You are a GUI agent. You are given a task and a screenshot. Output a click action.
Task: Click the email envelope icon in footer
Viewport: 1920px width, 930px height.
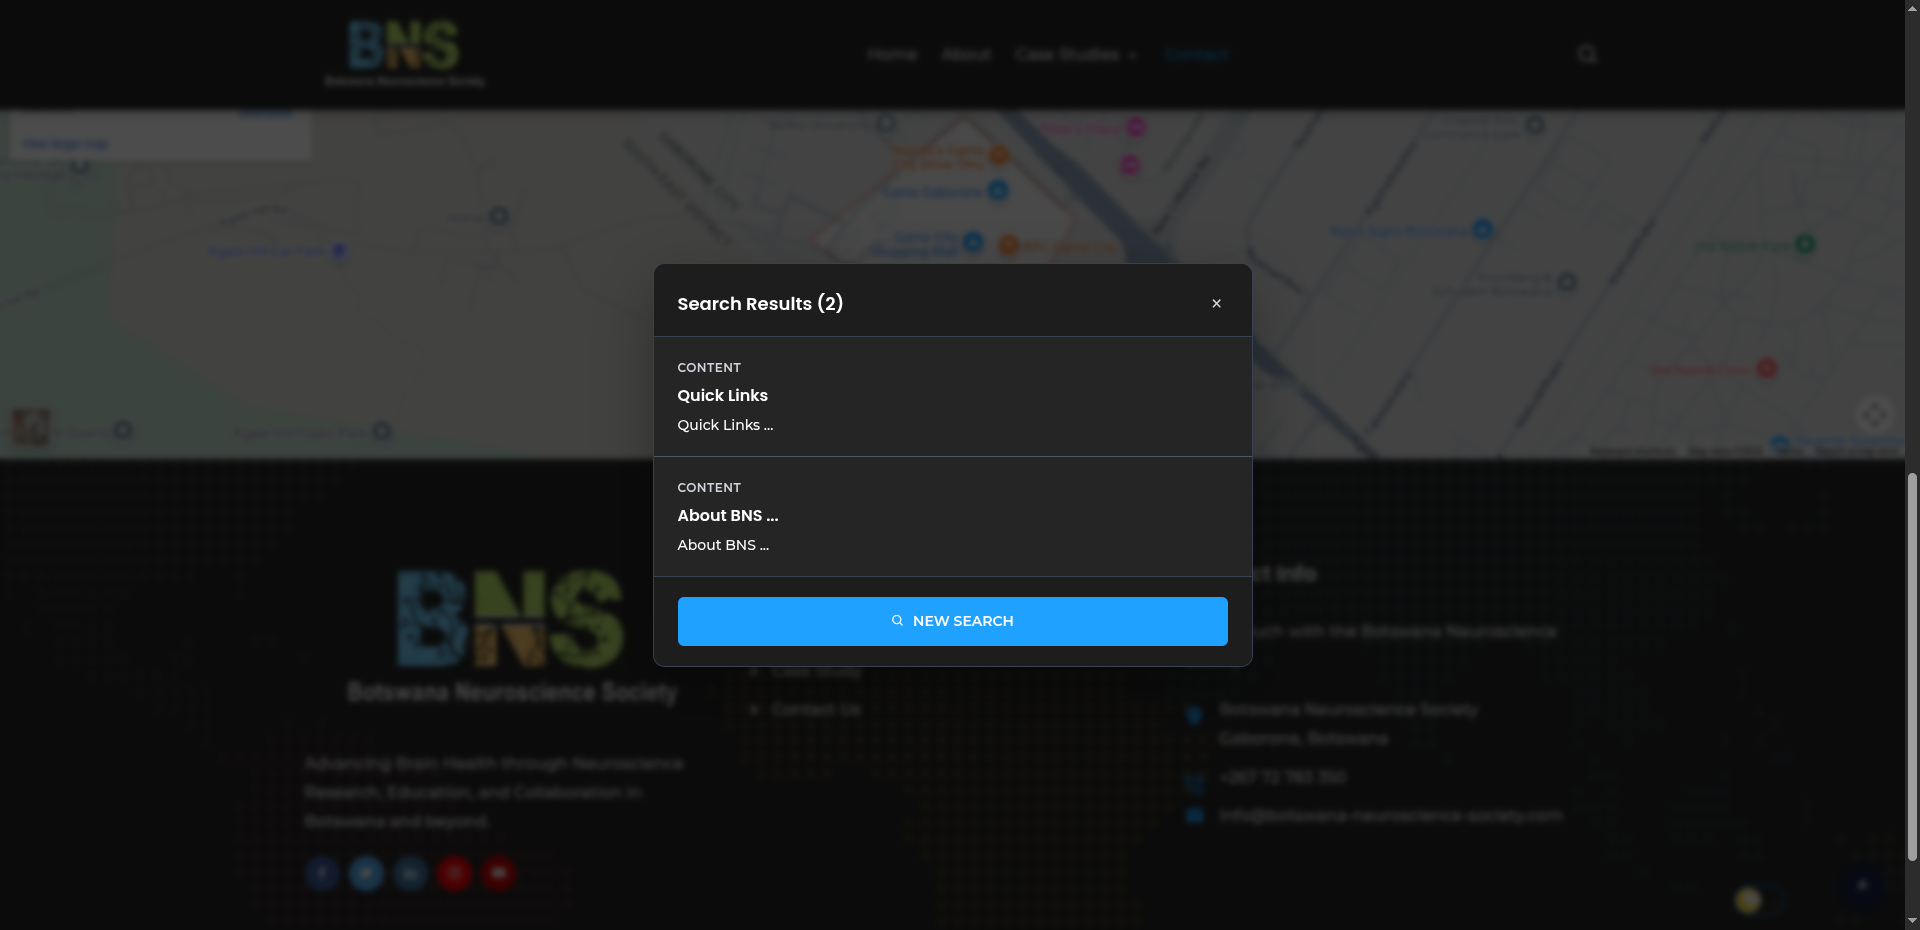point(1194,816)
